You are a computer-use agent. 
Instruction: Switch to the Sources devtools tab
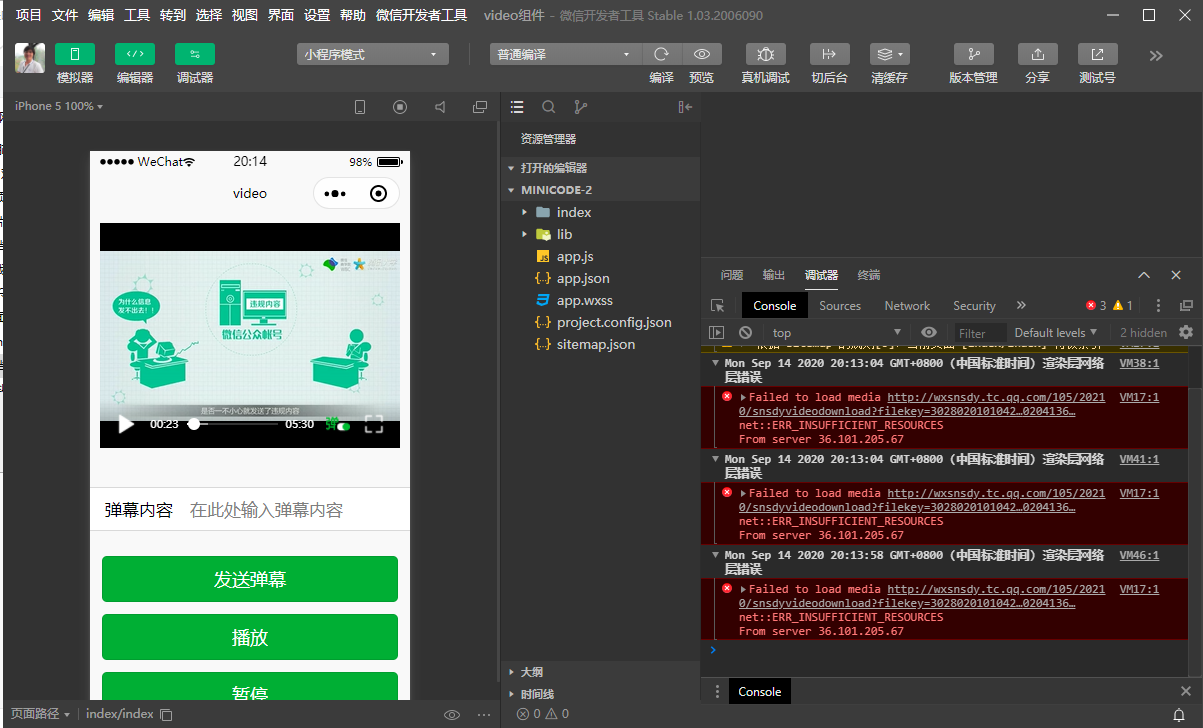point(840,306)
